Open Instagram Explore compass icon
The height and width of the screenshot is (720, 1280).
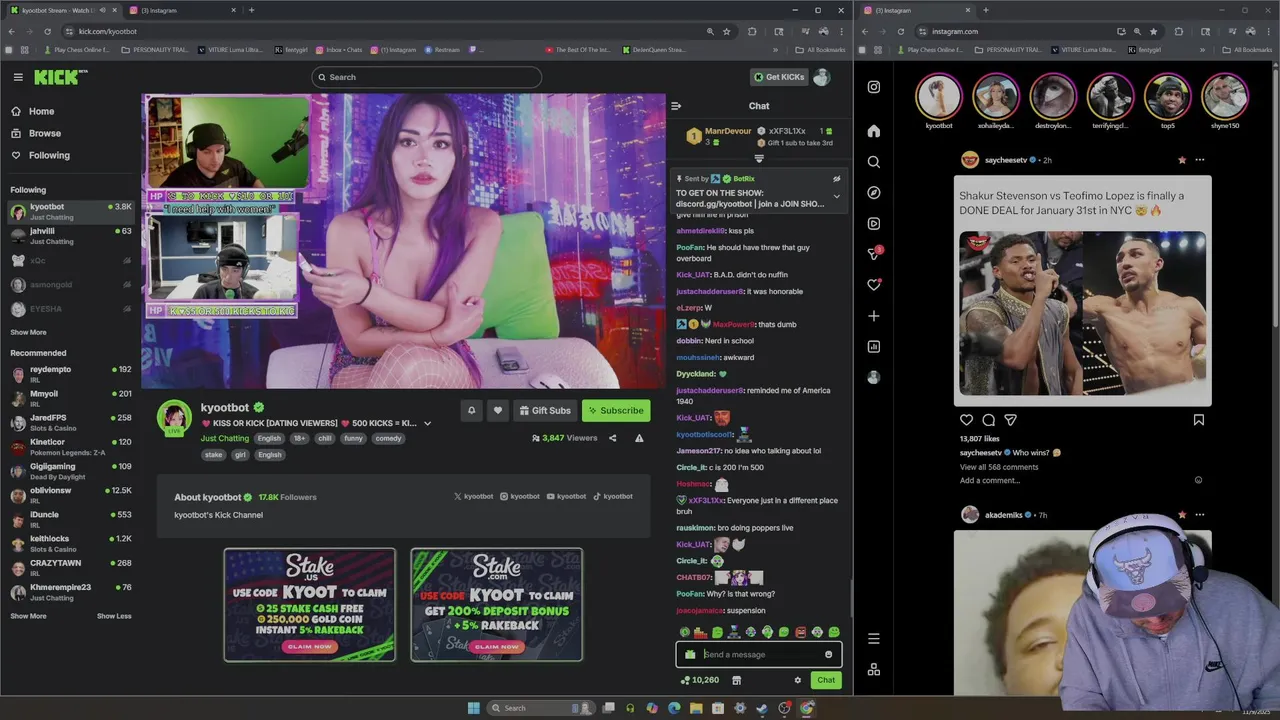pyautogui.click(x=874, y=193)
